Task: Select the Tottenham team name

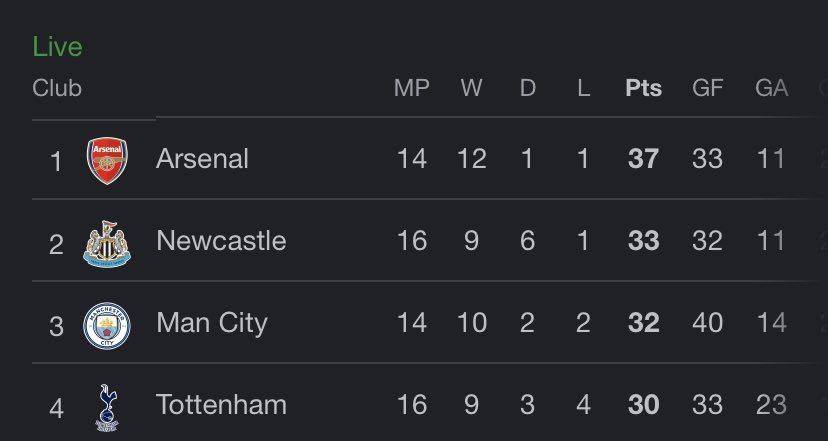Action: pyautogui.click(x=221, y=405)
